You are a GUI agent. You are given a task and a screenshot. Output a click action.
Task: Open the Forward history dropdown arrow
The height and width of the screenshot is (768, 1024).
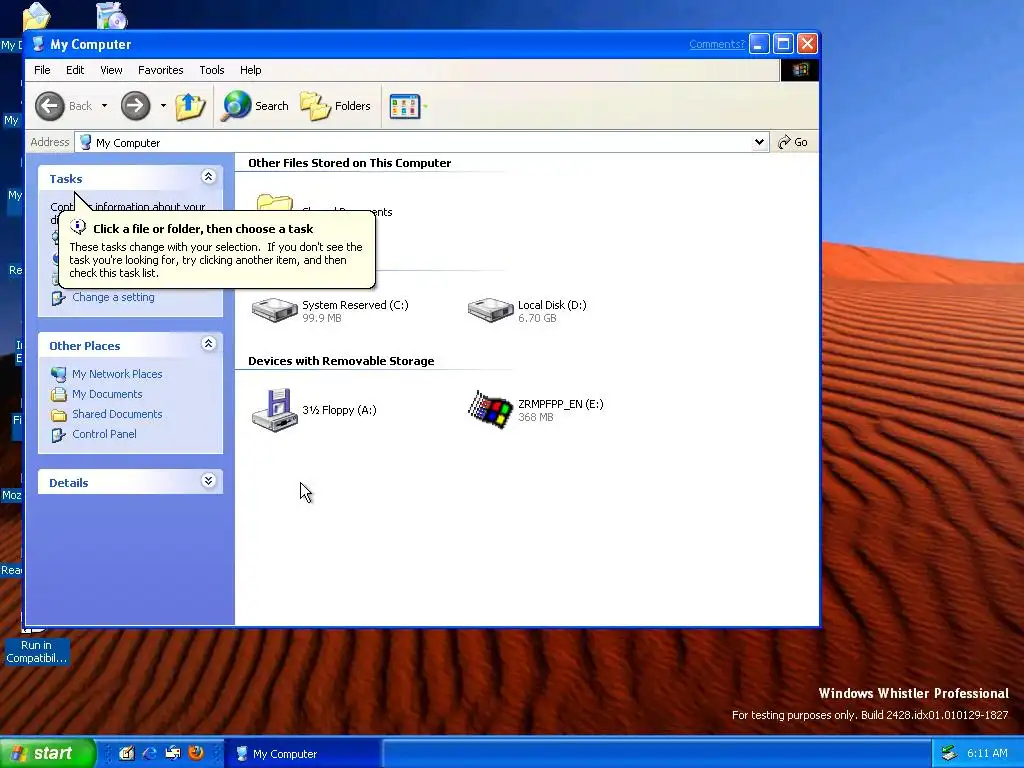coord(163,106)
